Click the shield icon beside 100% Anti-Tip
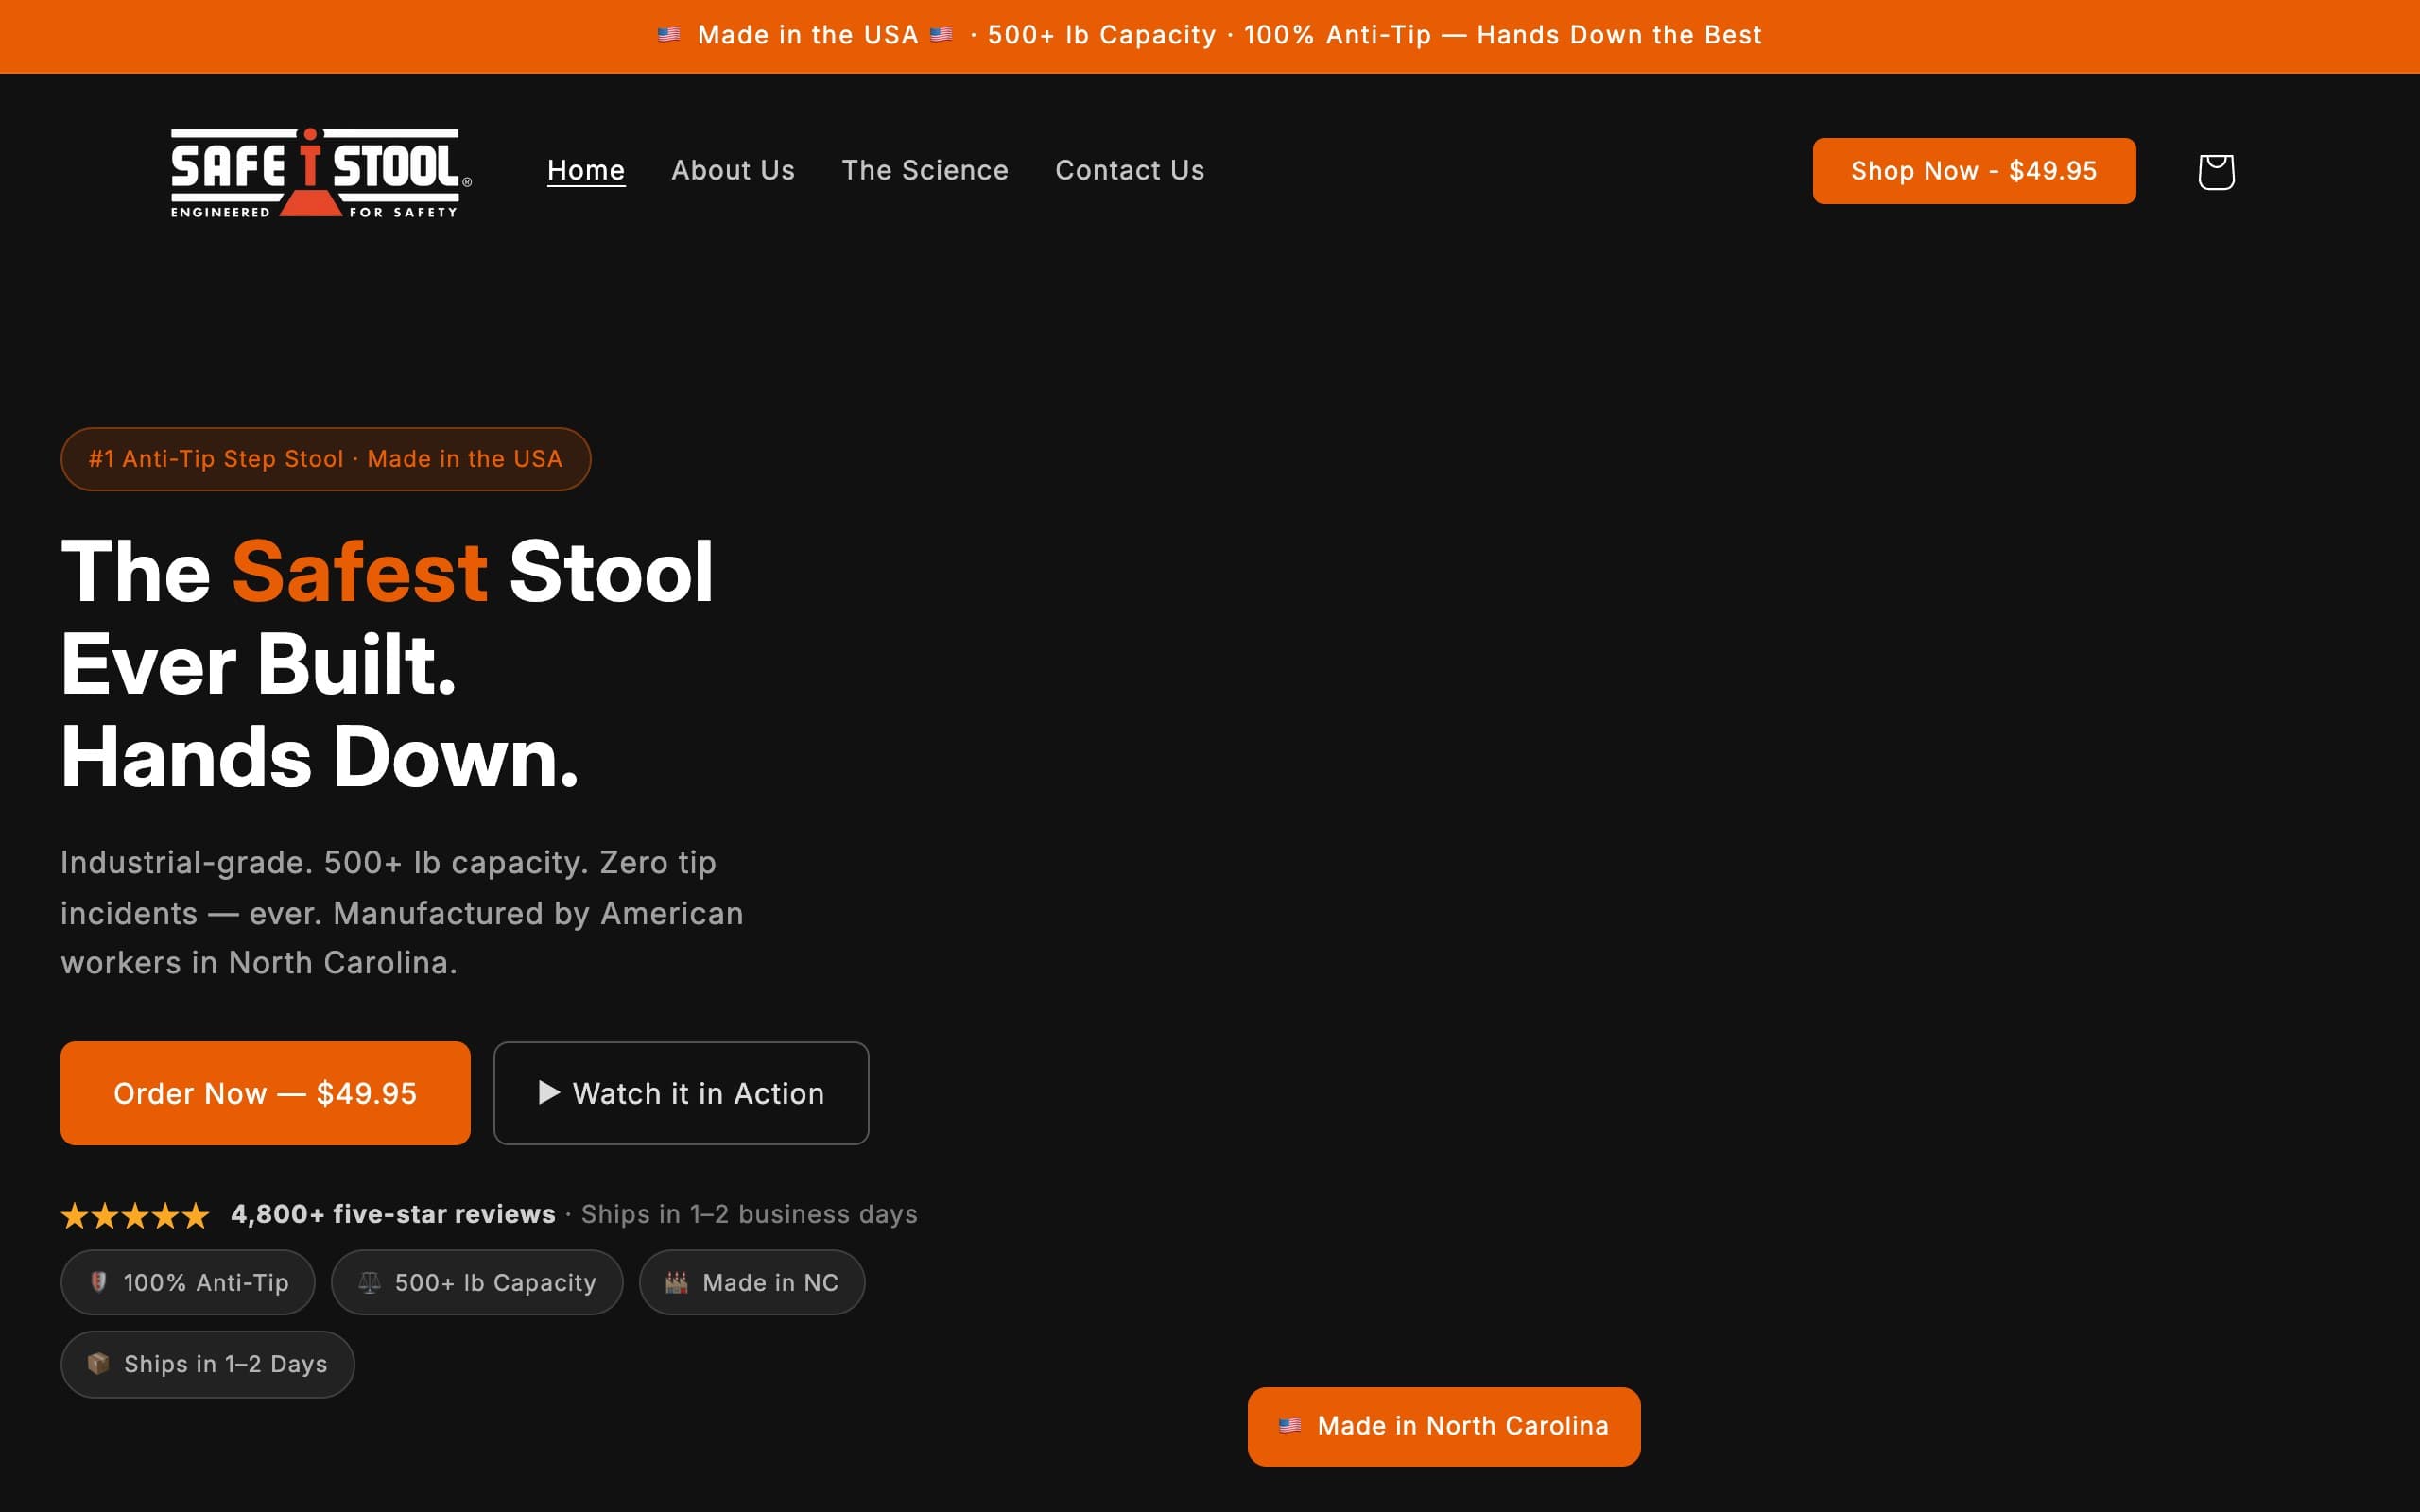Screen dimensions: 2420x1512 98,1282
